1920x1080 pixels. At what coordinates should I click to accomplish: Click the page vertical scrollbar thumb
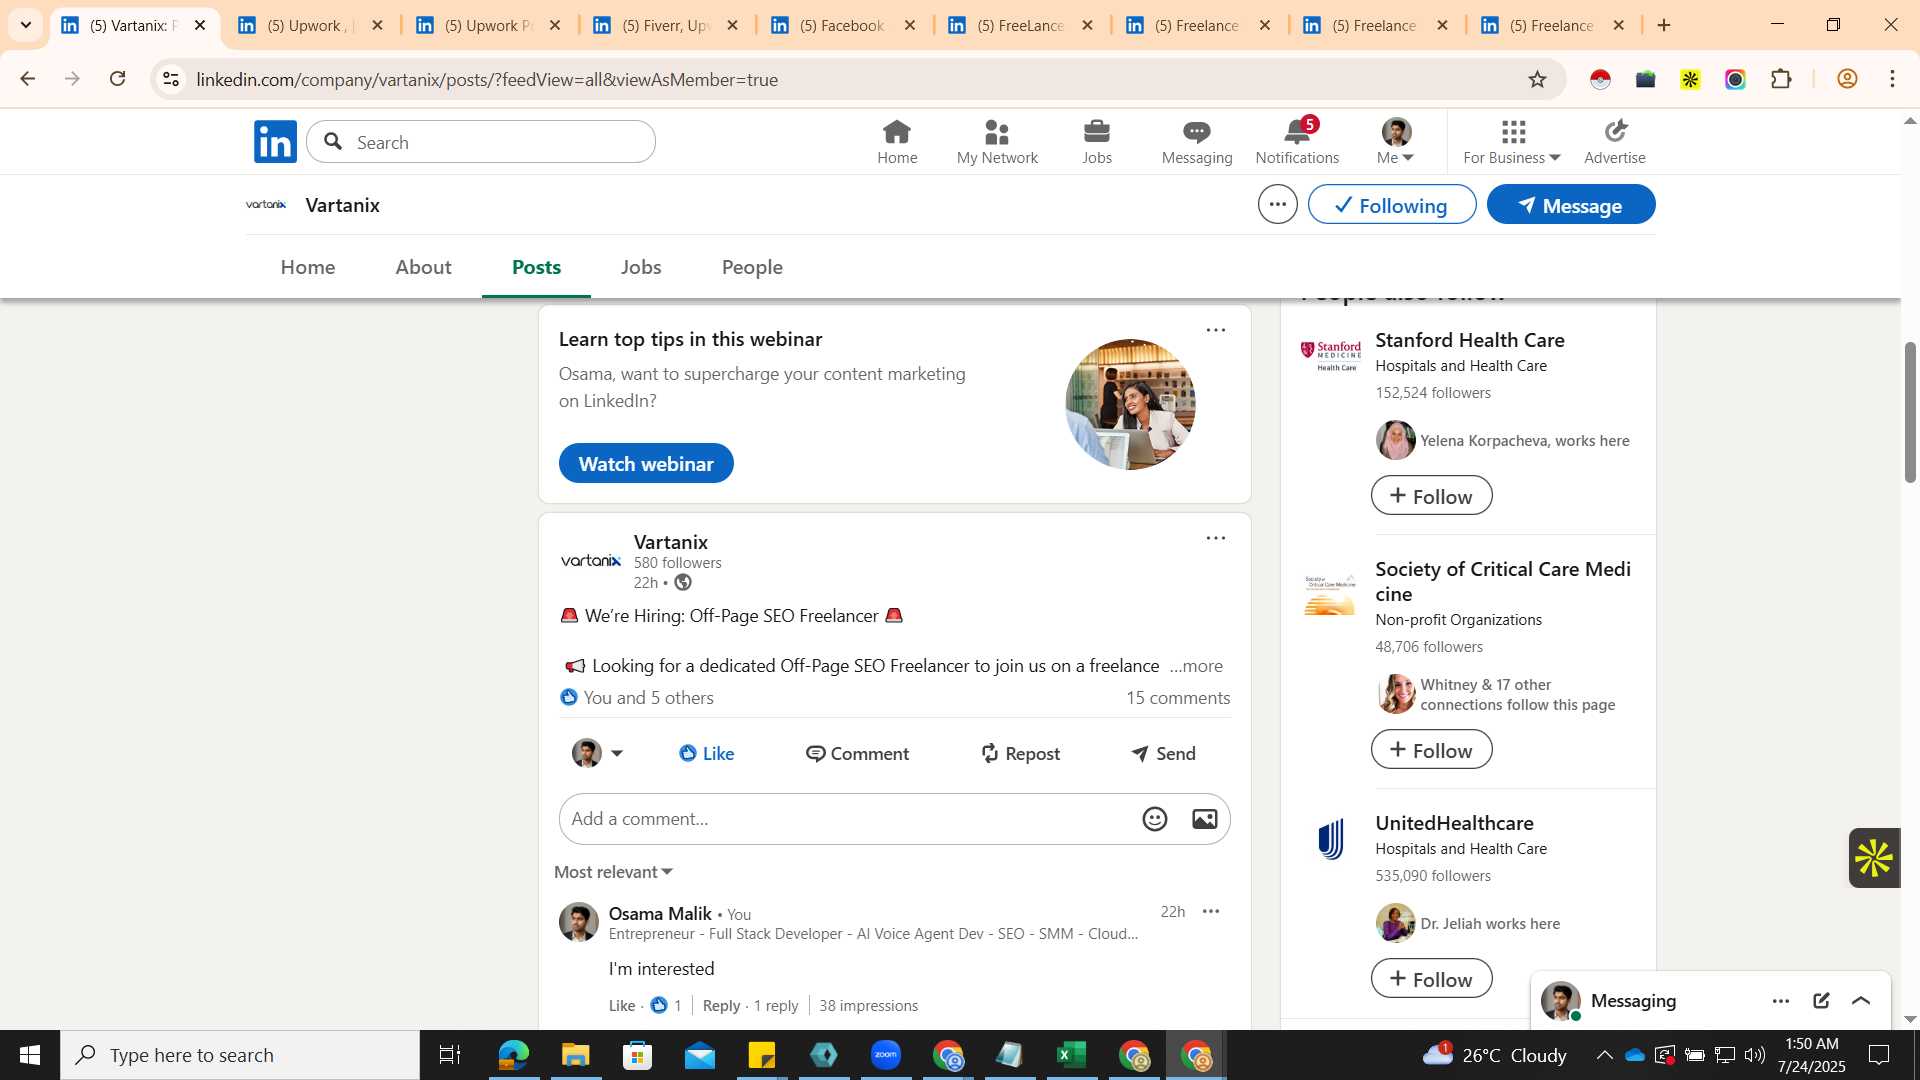click(x=1909, y=412)
